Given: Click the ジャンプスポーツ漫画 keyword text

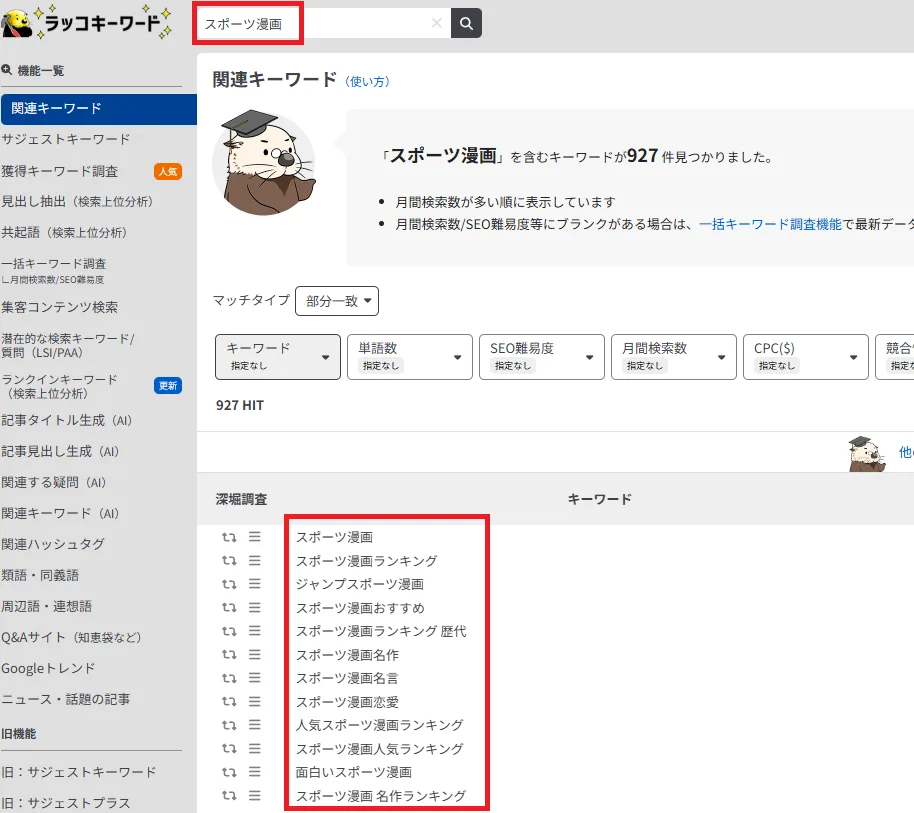Looking at the screenshot, I should [x=360, y=584].
